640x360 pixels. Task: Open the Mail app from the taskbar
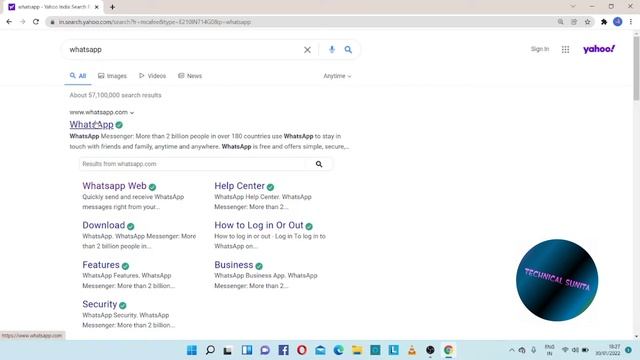320,350
